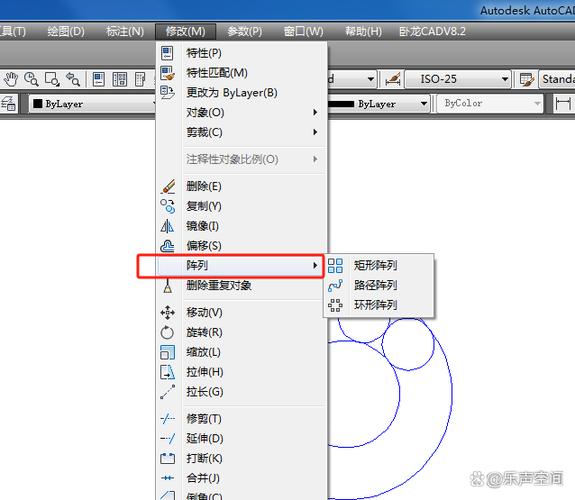Expand the 对象(O) submenu
575x500 pixels.
point(241,113)
